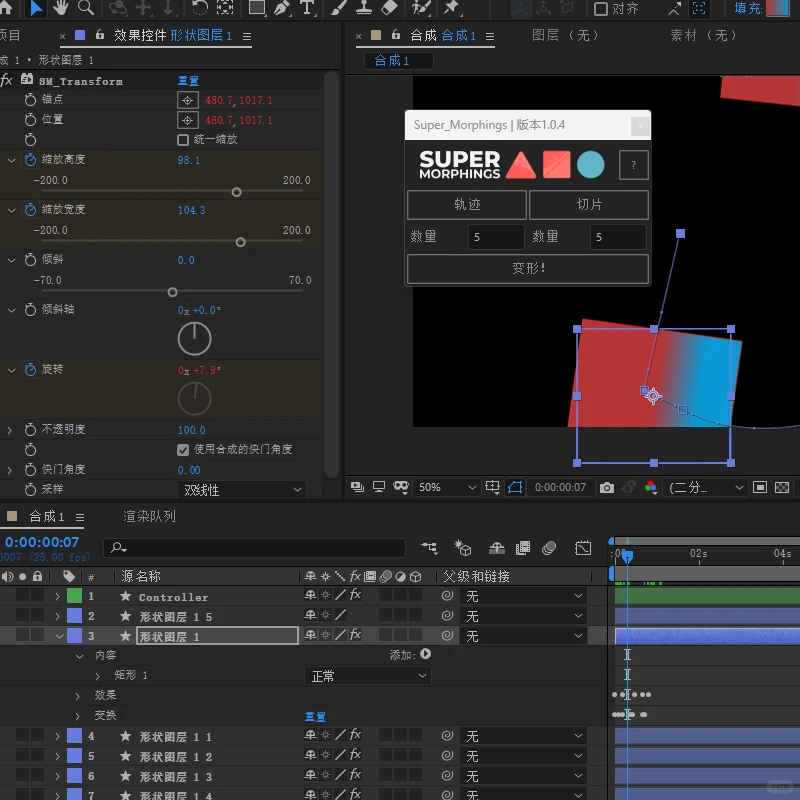This screenshot has width=800, height=800.
Task: Open the viewer 50% magnification dropdown
Action: (x=446, y=487)
